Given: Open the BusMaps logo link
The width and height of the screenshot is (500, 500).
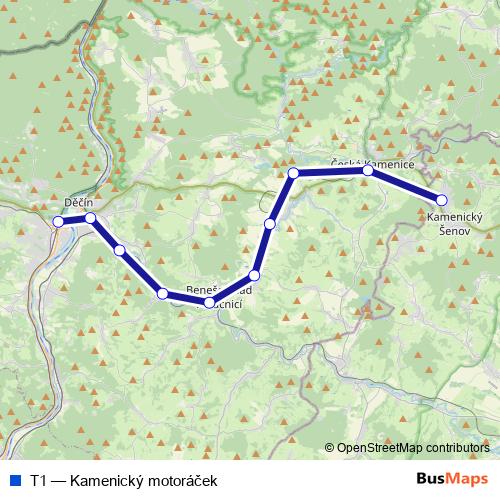Looking at the screenshot, I should point(452,479).
